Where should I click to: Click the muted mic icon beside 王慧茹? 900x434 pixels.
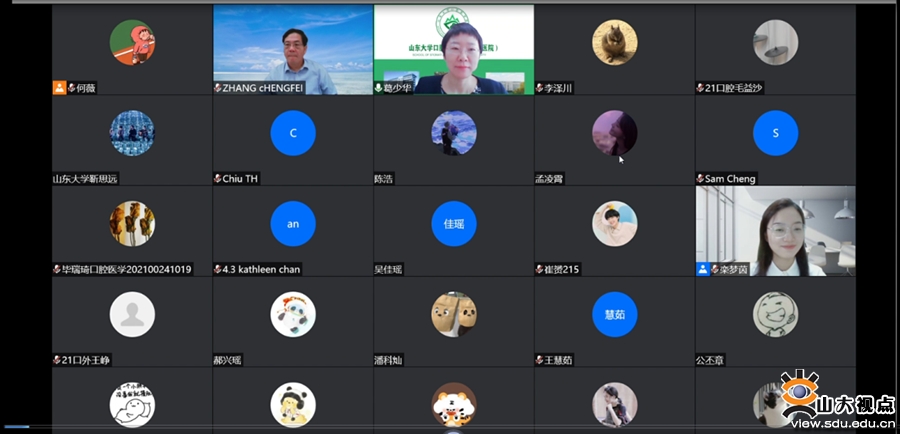tap(540, 360)
